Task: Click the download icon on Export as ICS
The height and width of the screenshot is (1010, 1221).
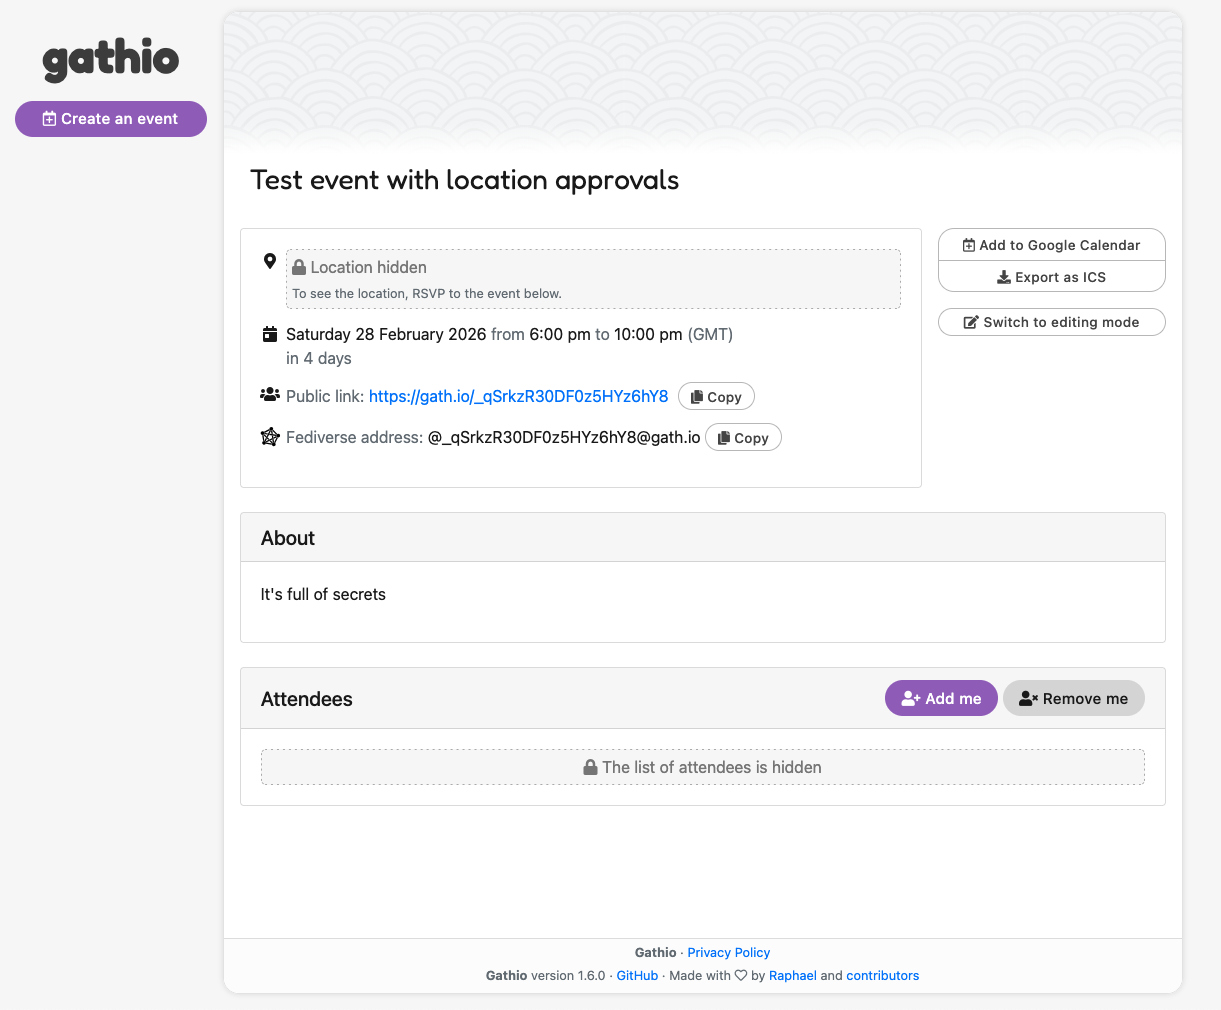Action: click(1002, 277)
